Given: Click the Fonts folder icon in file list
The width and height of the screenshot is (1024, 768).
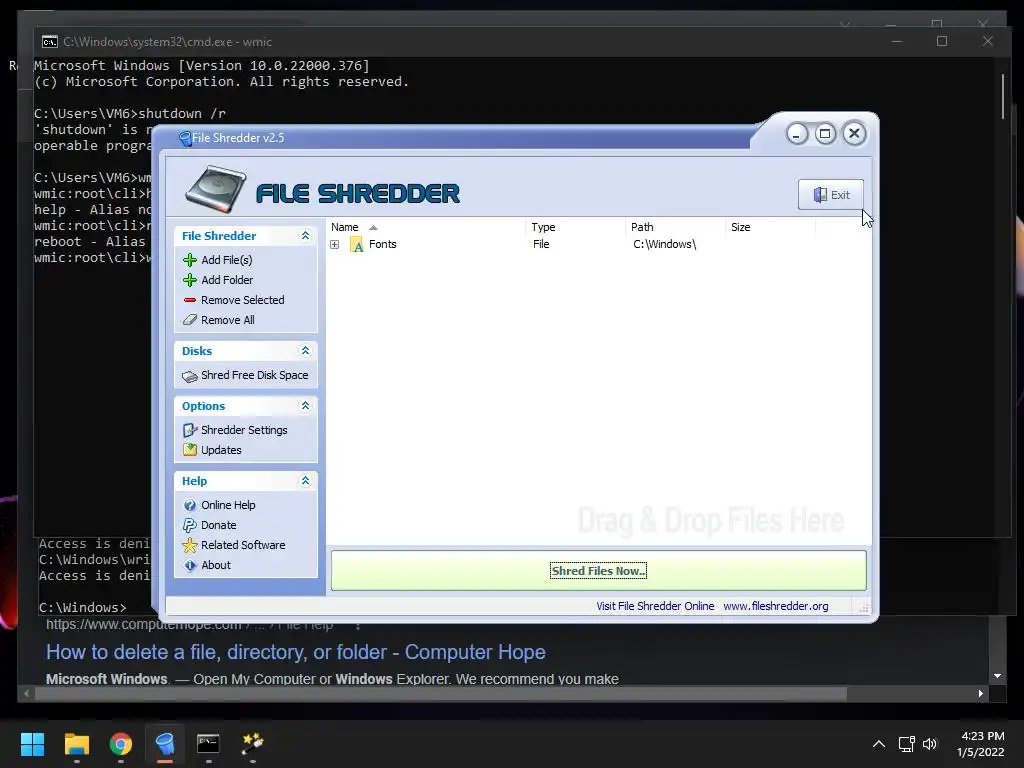Looking at the screenshot, I should tap(357, 245).
